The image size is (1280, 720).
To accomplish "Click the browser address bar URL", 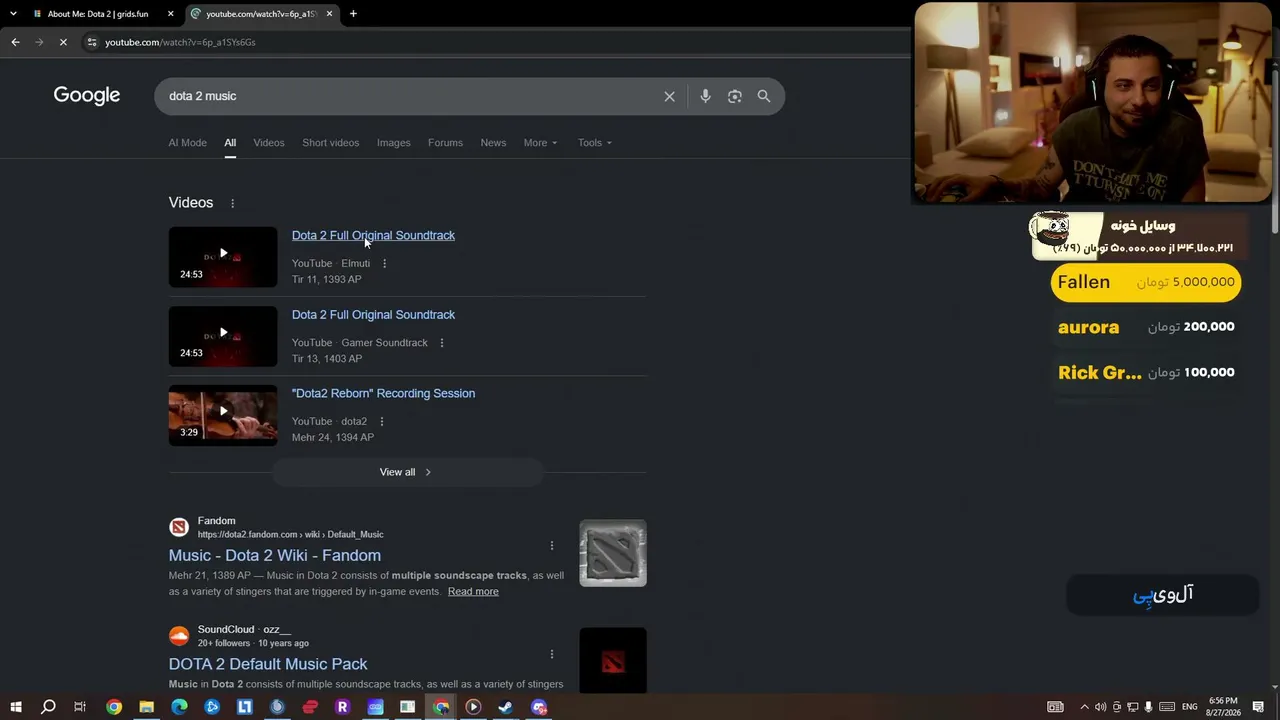I will pyautogui.click(x=180, y=42).
